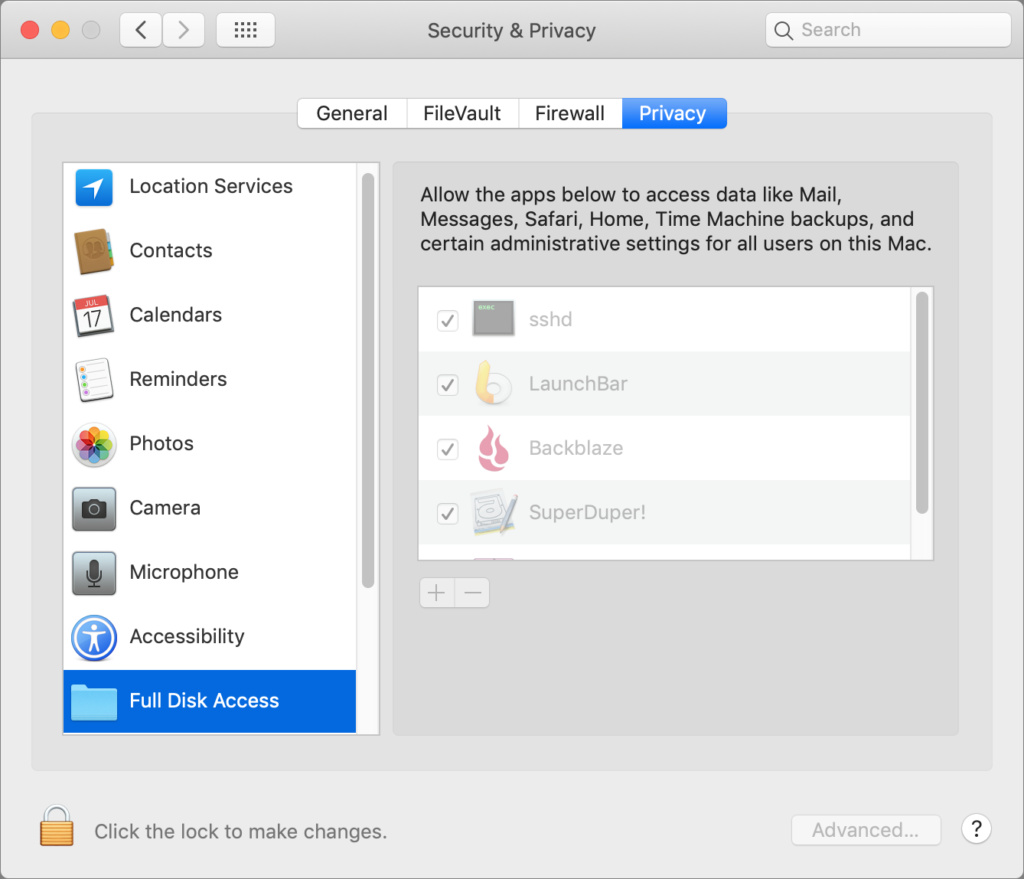This screenshot has height=879, width=1024.
Task: Click the privacy categories list scrollbar
Action: (368, 381)
